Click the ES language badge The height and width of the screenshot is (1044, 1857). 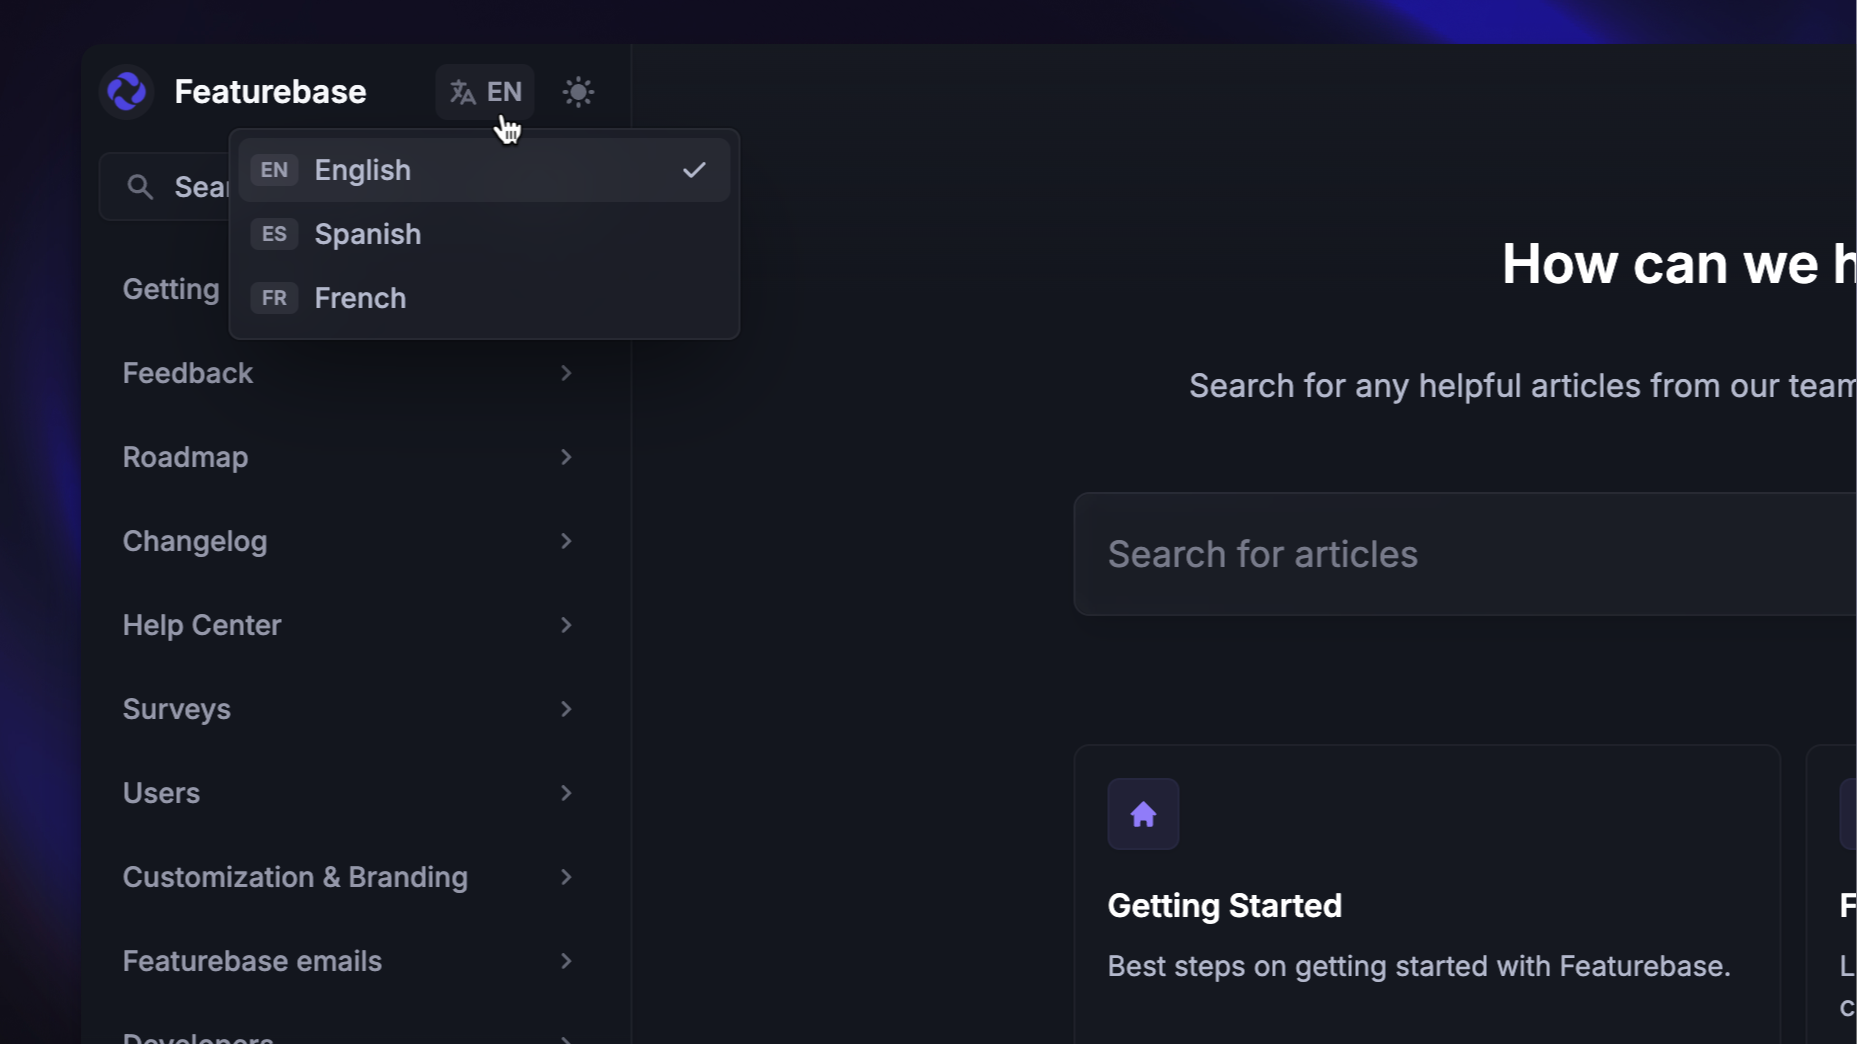[x=274, y=234]
